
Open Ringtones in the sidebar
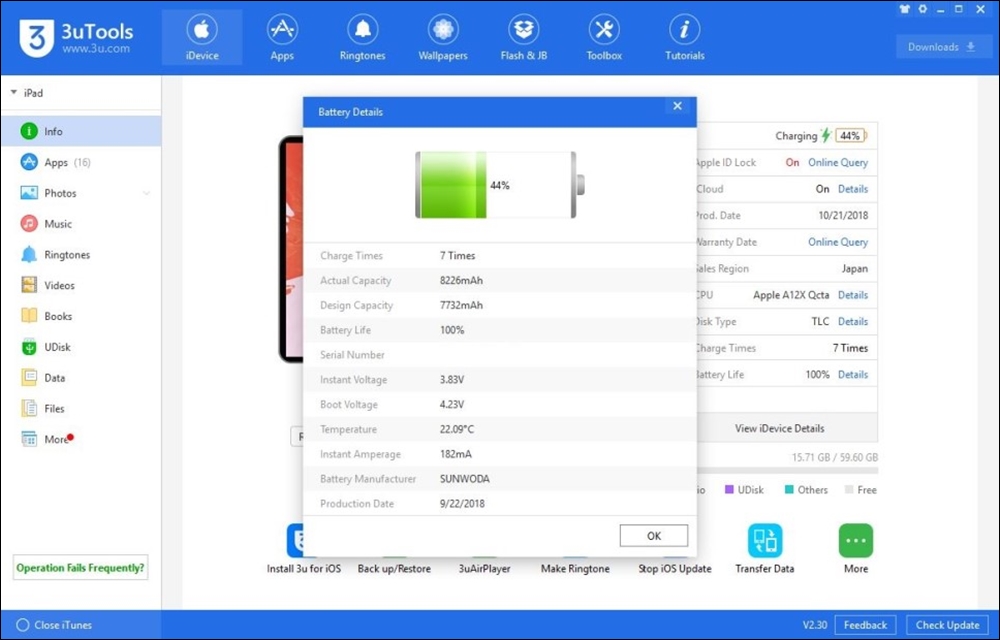pyautogui.click(x=81, y=255)
